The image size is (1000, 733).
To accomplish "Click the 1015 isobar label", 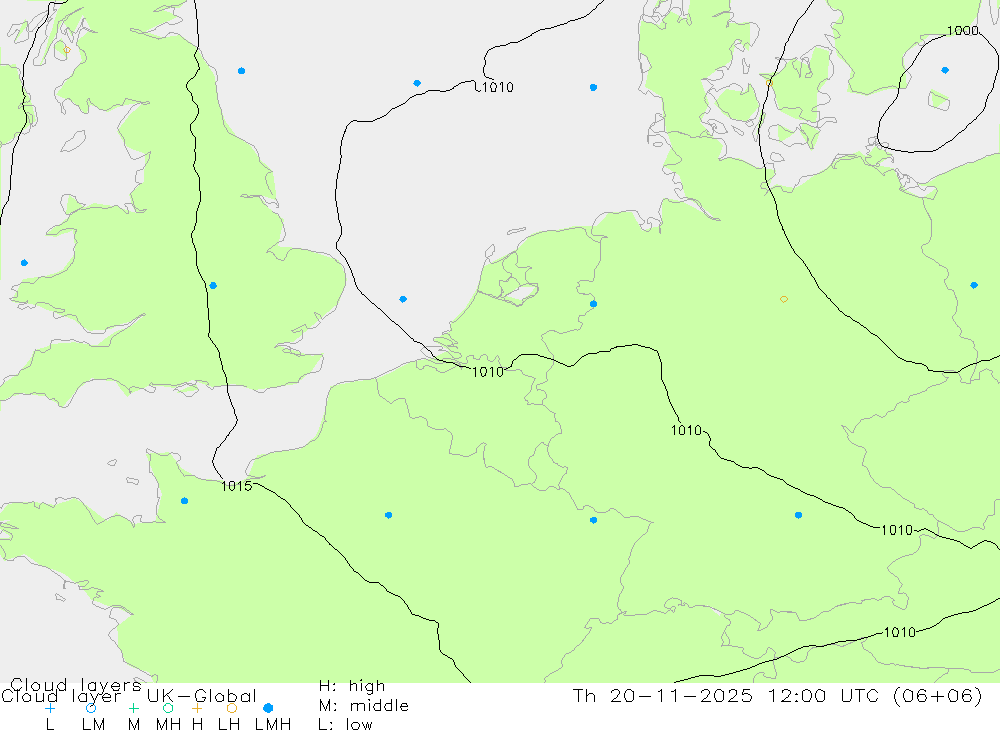I will [x=237, y=486].
